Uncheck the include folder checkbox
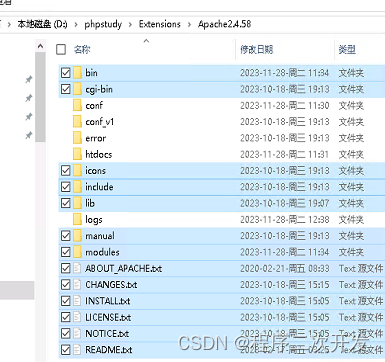The image size is (385, 362). (x=66, y=187)
